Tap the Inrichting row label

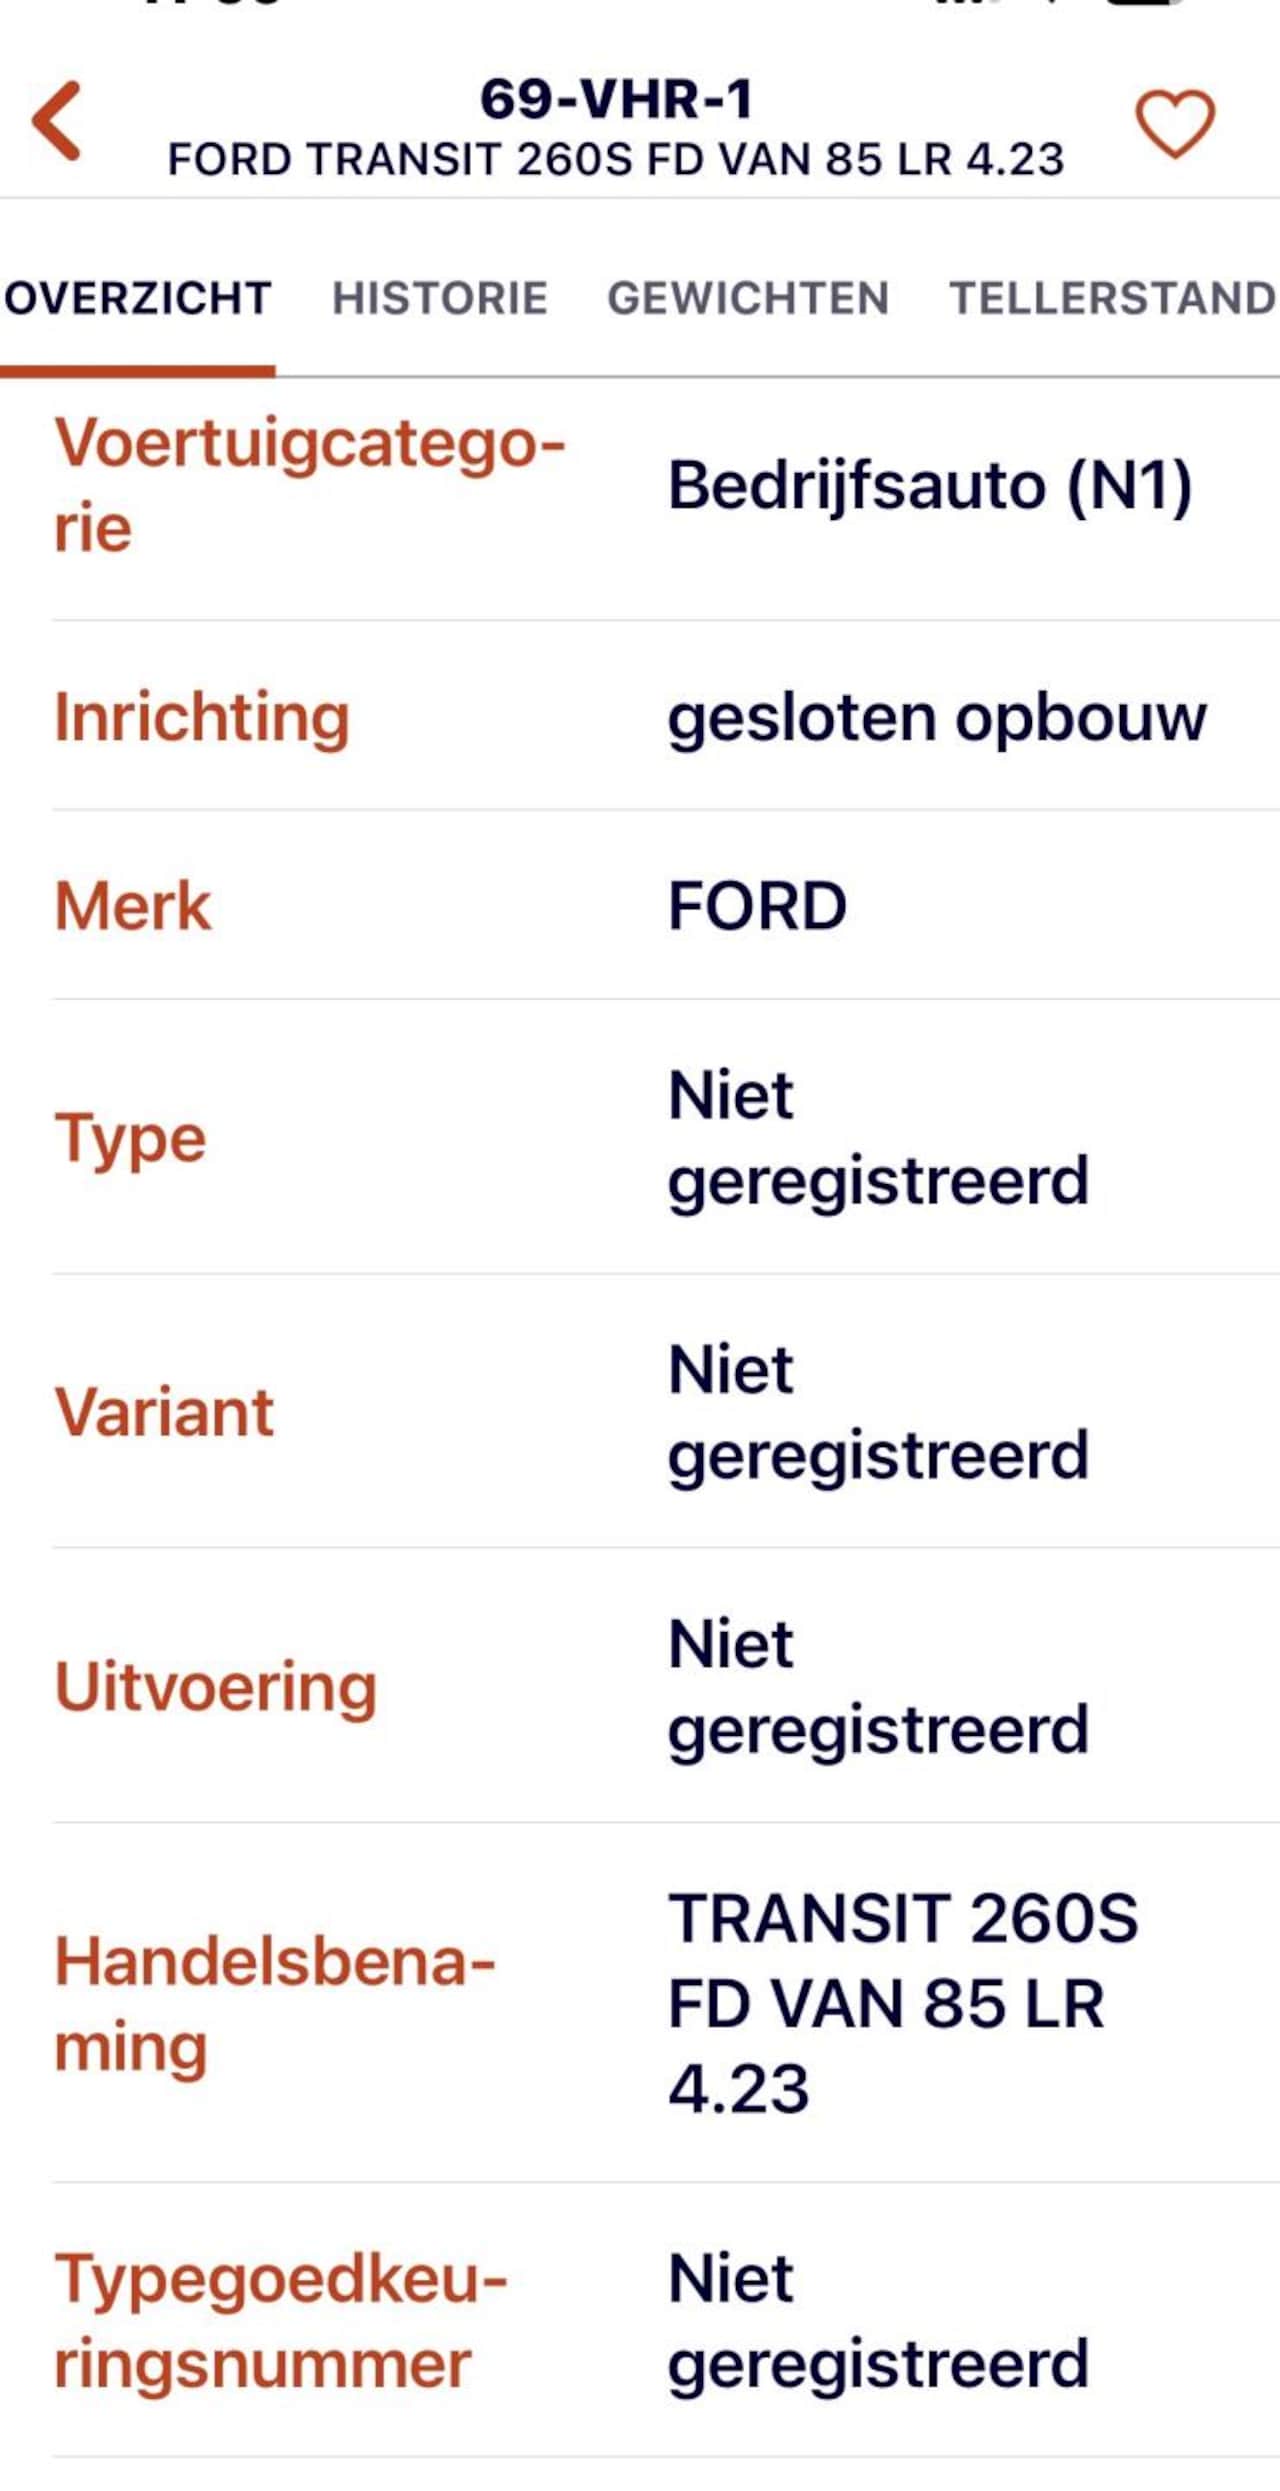click(x=202, y=718)
